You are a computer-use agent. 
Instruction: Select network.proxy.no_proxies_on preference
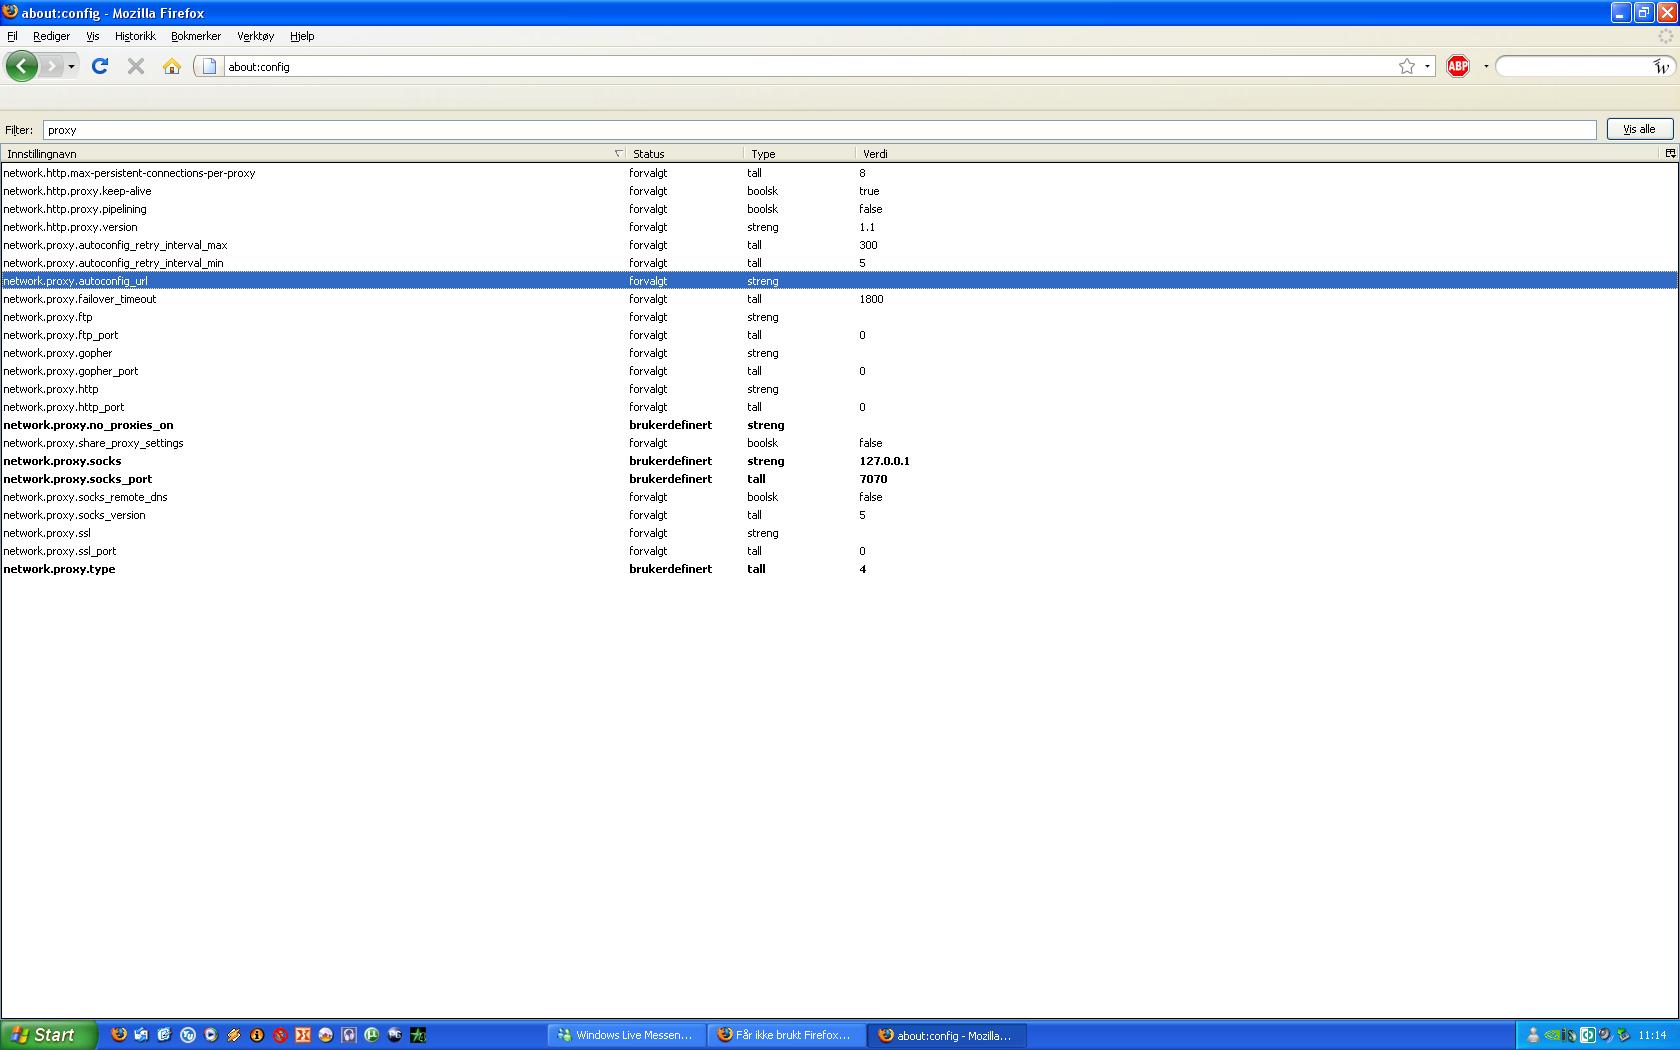pyautogui.click(x=839, y=425)
